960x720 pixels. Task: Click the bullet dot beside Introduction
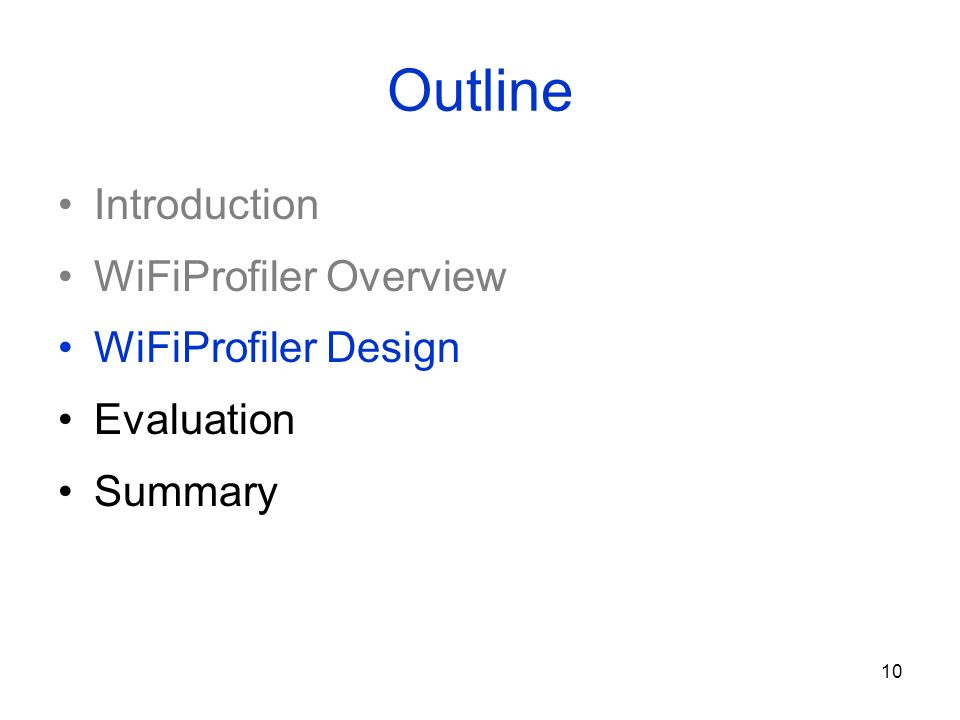[x=66, y=204]
